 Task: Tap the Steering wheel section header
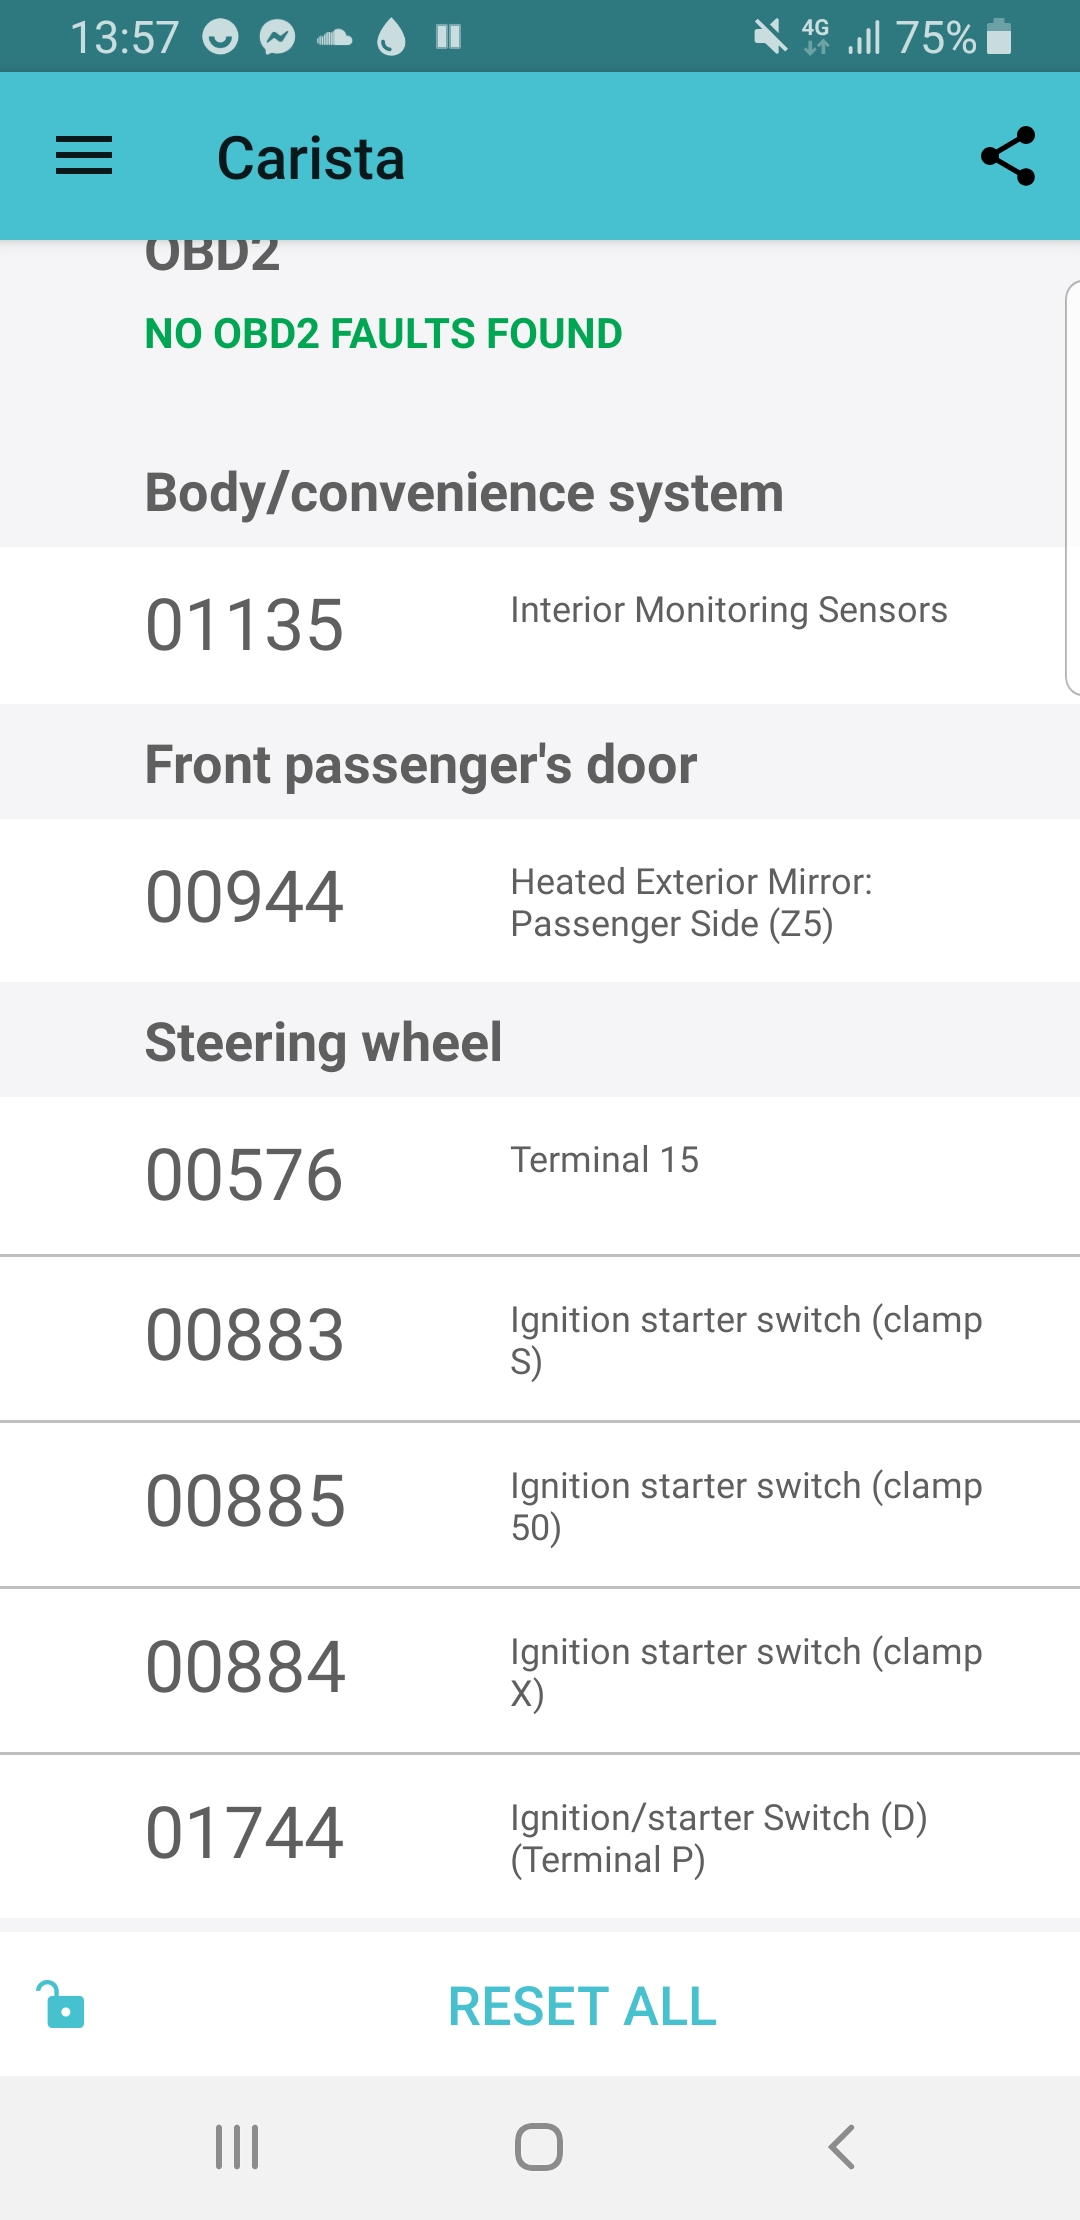323,1042
